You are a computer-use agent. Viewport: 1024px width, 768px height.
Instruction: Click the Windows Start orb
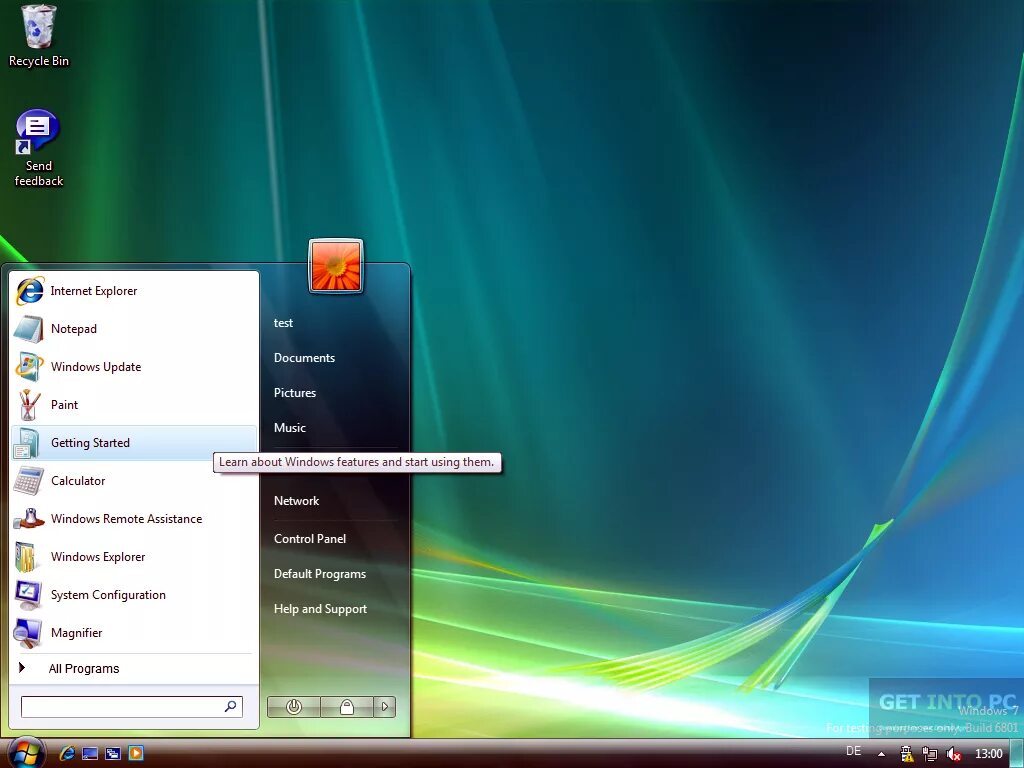(25, 753)
